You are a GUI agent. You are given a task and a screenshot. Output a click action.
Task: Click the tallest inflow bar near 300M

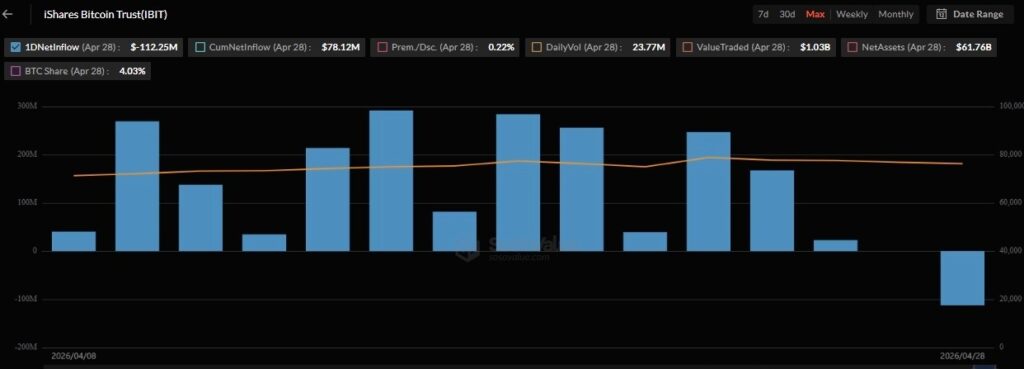pyautogui.click(x=391, y=181)
